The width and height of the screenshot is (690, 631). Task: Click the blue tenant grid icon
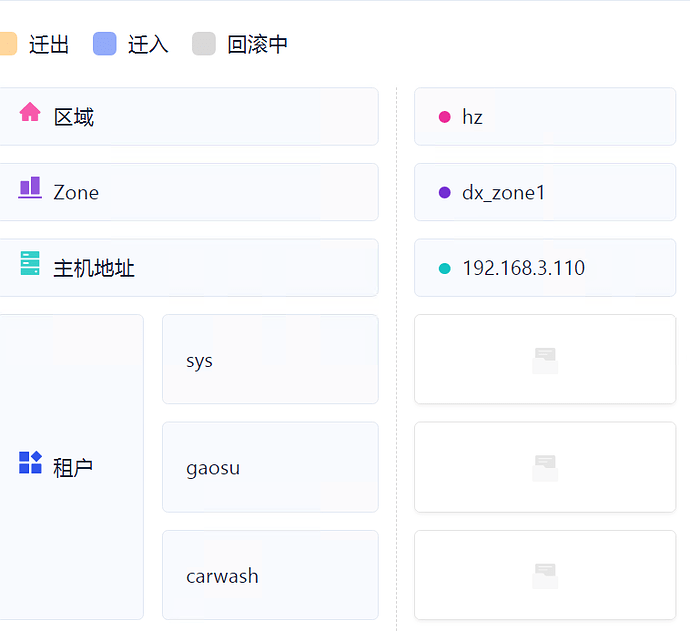pos(30,462)
